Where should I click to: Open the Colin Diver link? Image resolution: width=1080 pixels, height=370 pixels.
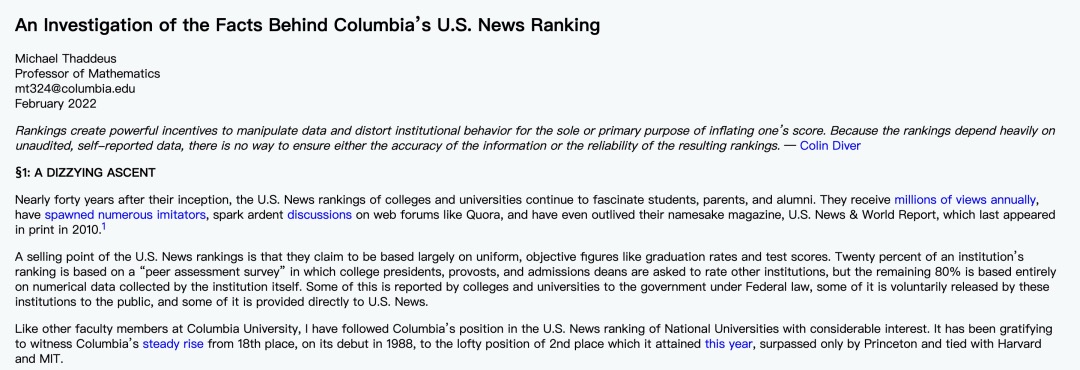[831, 146]
